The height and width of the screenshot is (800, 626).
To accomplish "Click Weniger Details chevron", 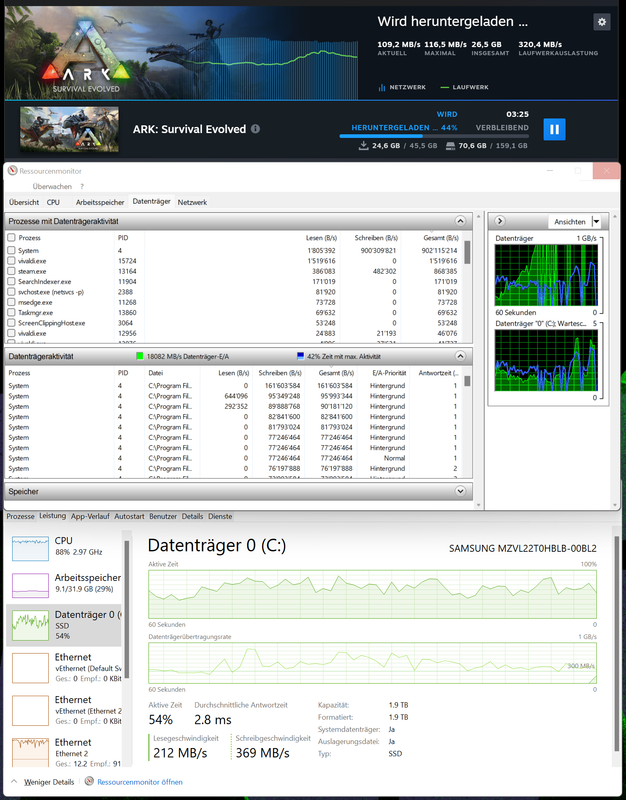I will [14, 781].
